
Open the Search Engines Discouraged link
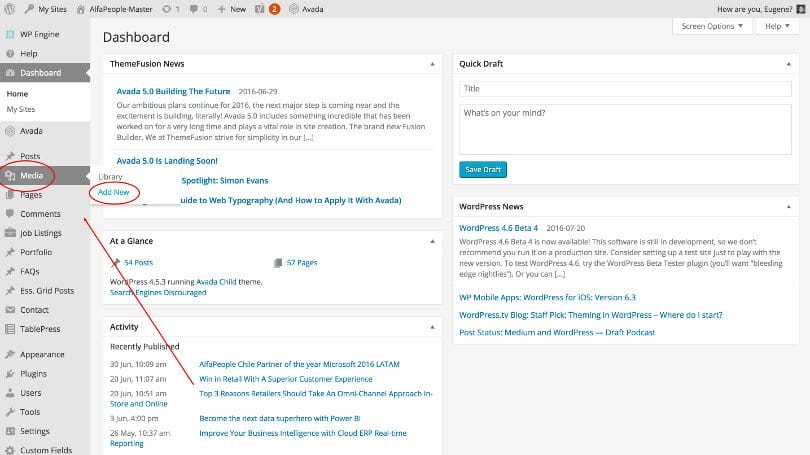coord(158,292)
